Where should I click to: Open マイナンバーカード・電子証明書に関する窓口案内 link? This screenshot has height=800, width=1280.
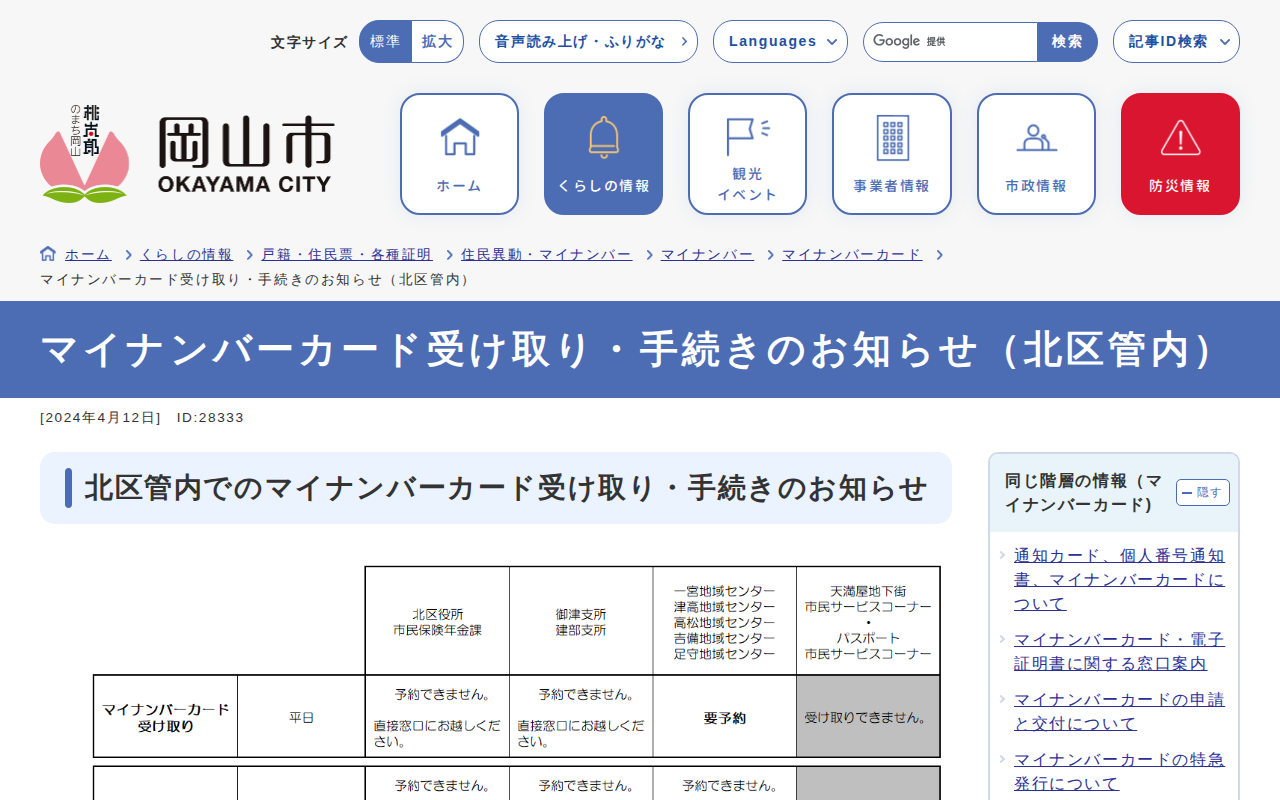pos(1118,651)
